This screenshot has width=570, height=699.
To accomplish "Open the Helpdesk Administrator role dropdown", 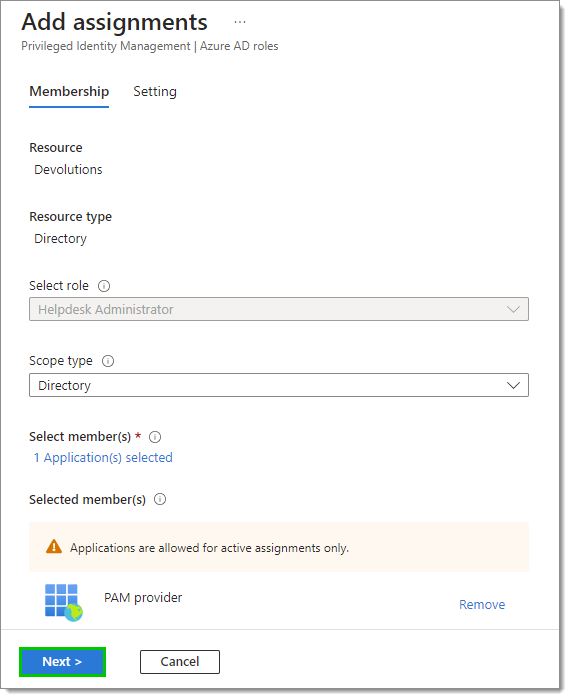I will point(279,310).
